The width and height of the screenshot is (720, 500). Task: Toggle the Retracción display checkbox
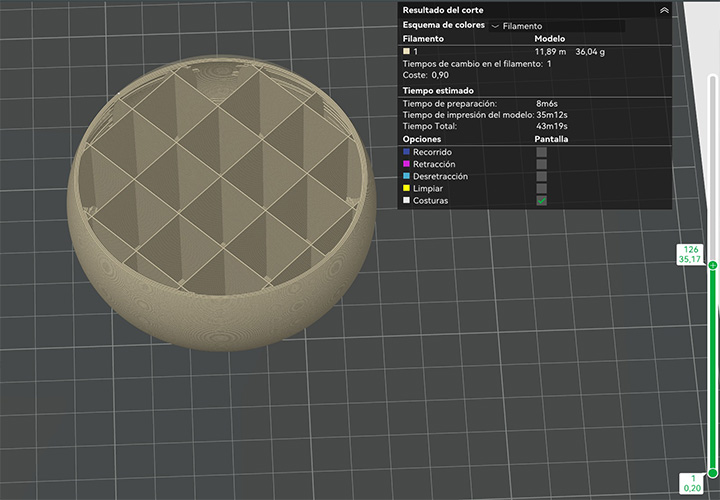coord(541,164)
